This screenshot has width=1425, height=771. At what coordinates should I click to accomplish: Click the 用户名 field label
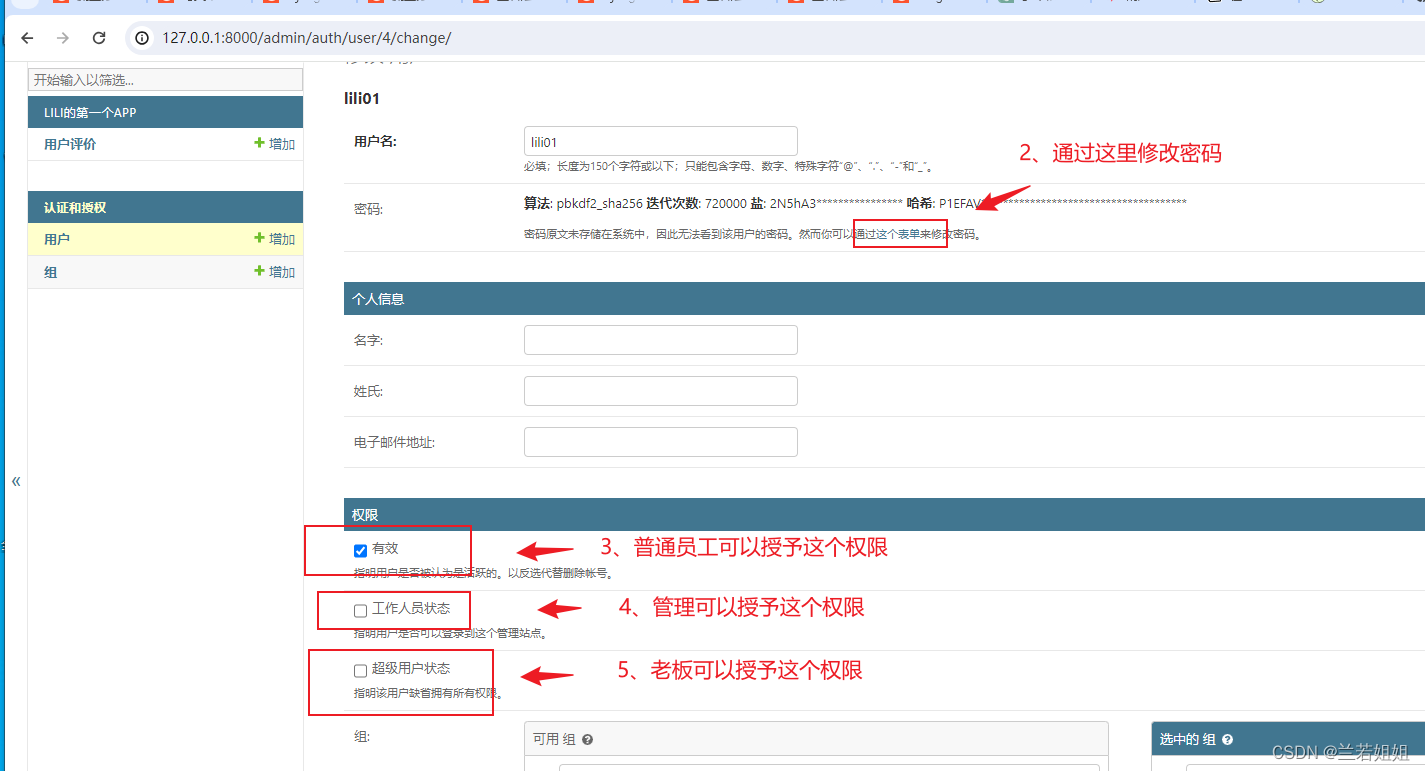click(x=375, y=142)
